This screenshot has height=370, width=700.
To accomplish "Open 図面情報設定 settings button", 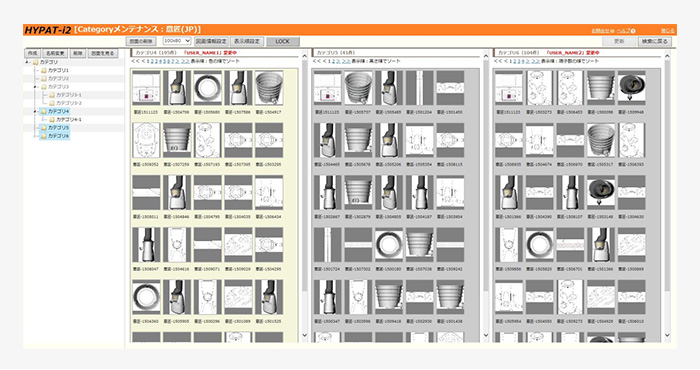I will (211, 42).
